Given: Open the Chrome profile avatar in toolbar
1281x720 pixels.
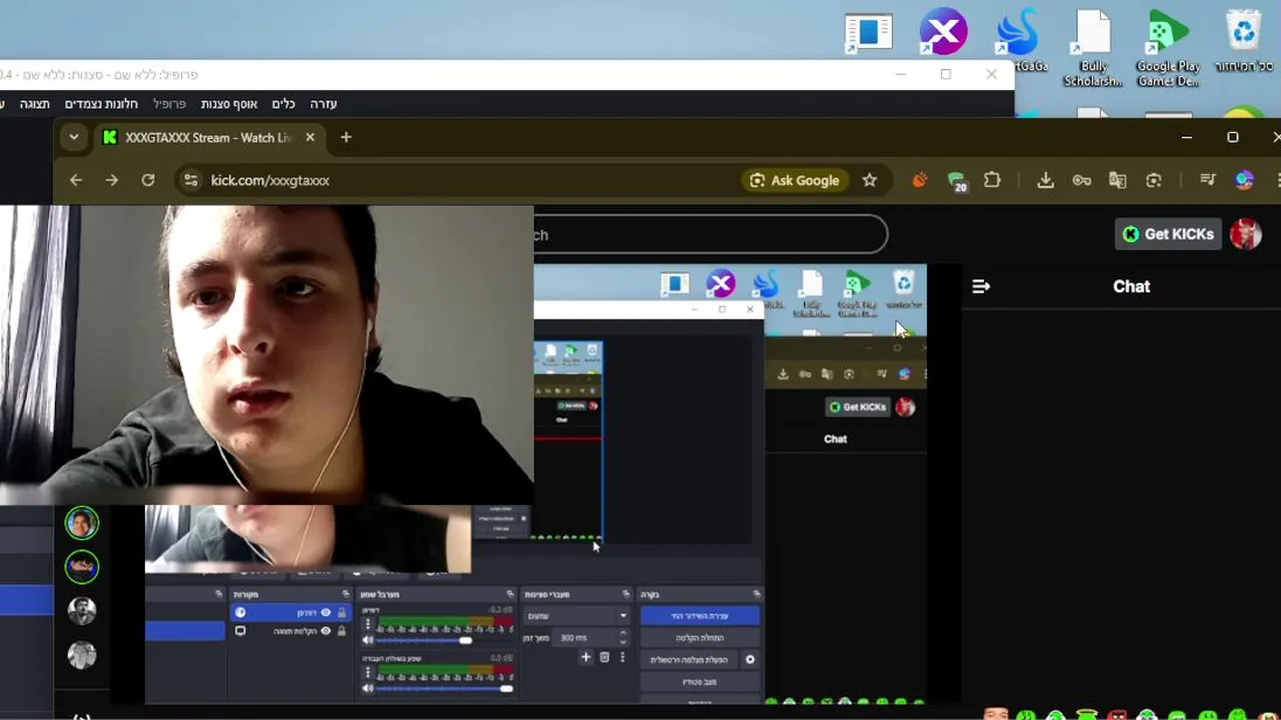Looking at the screenshot, I should click(1244, 180).
